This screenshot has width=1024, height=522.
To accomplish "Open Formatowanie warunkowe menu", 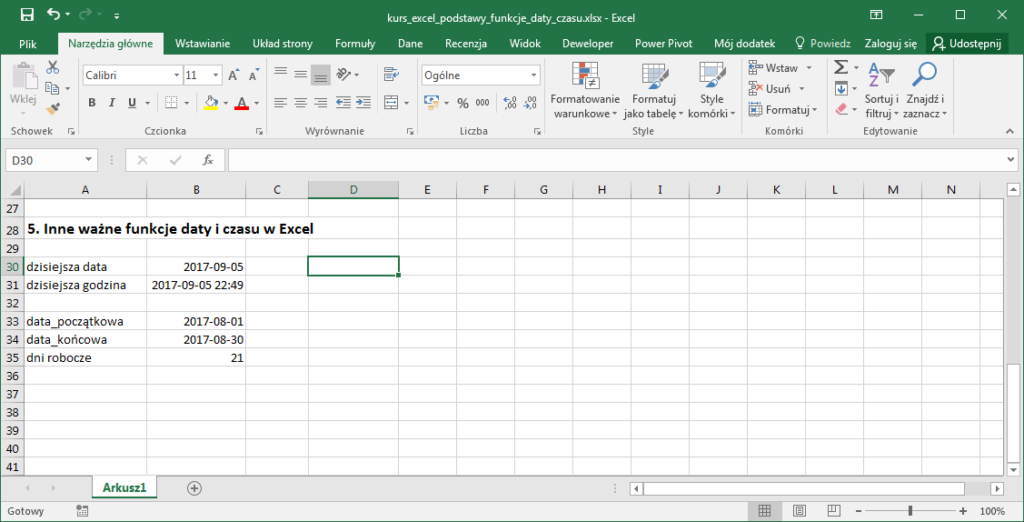I will pyautogui.click(x=584, y=91).
